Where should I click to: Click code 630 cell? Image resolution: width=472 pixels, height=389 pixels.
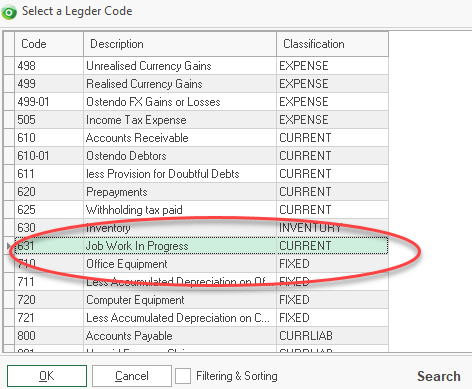(x=49, y=228)
